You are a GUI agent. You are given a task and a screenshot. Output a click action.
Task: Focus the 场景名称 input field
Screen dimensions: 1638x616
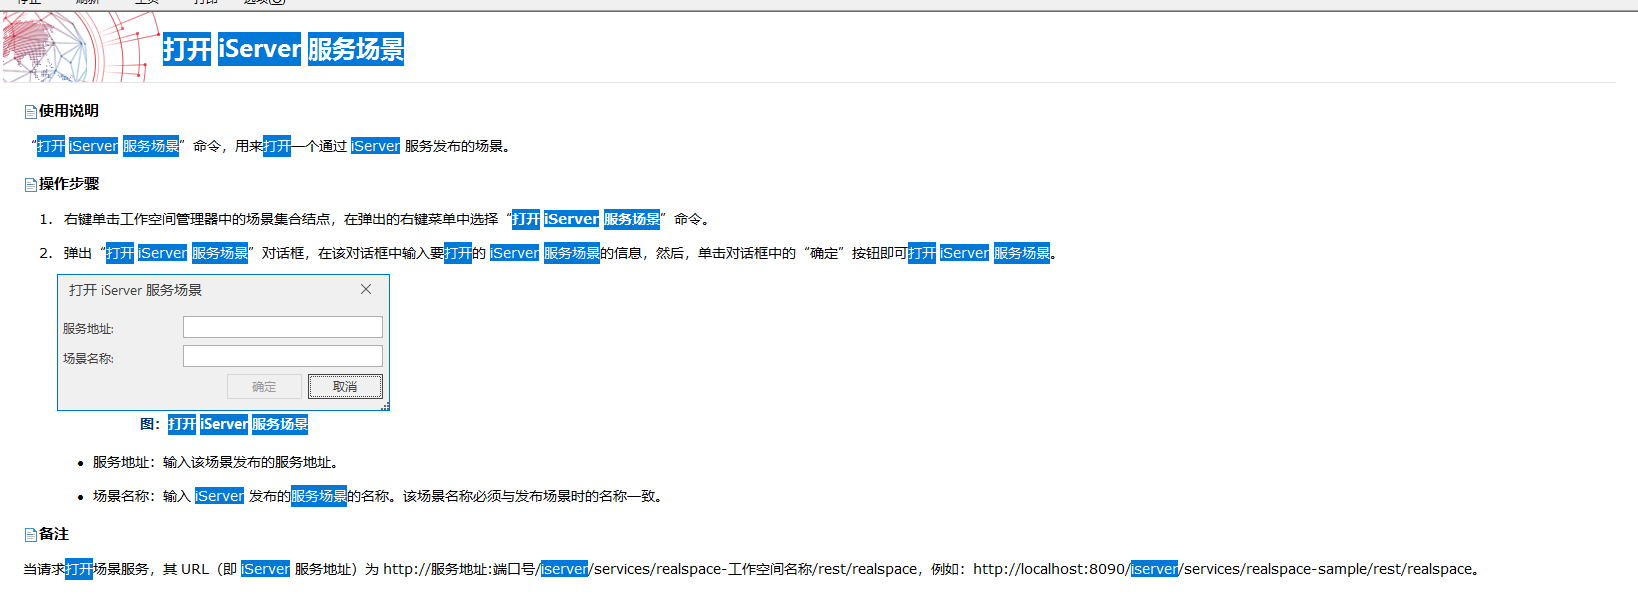point(283,356)
